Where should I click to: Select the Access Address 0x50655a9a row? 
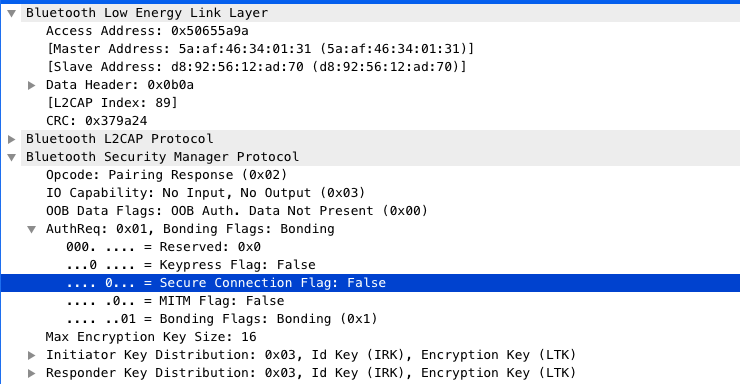tap(370, 31)
